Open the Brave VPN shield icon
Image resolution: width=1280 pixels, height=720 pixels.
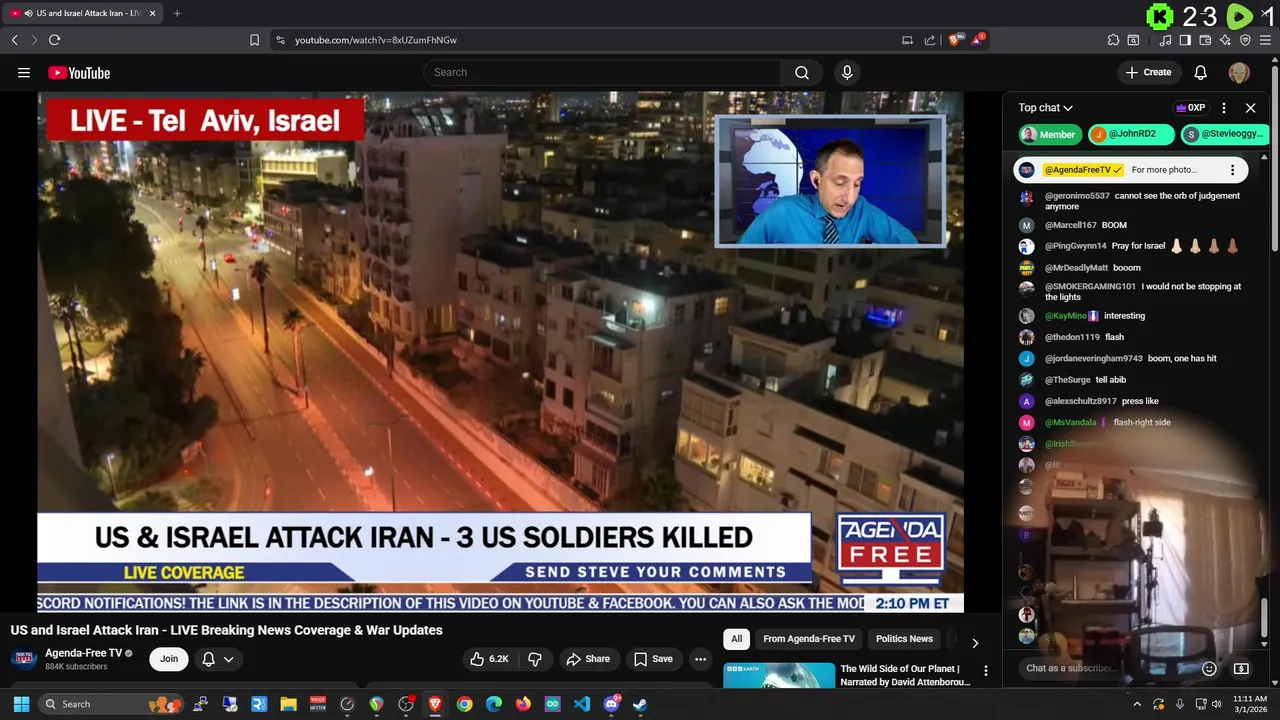1245,40
